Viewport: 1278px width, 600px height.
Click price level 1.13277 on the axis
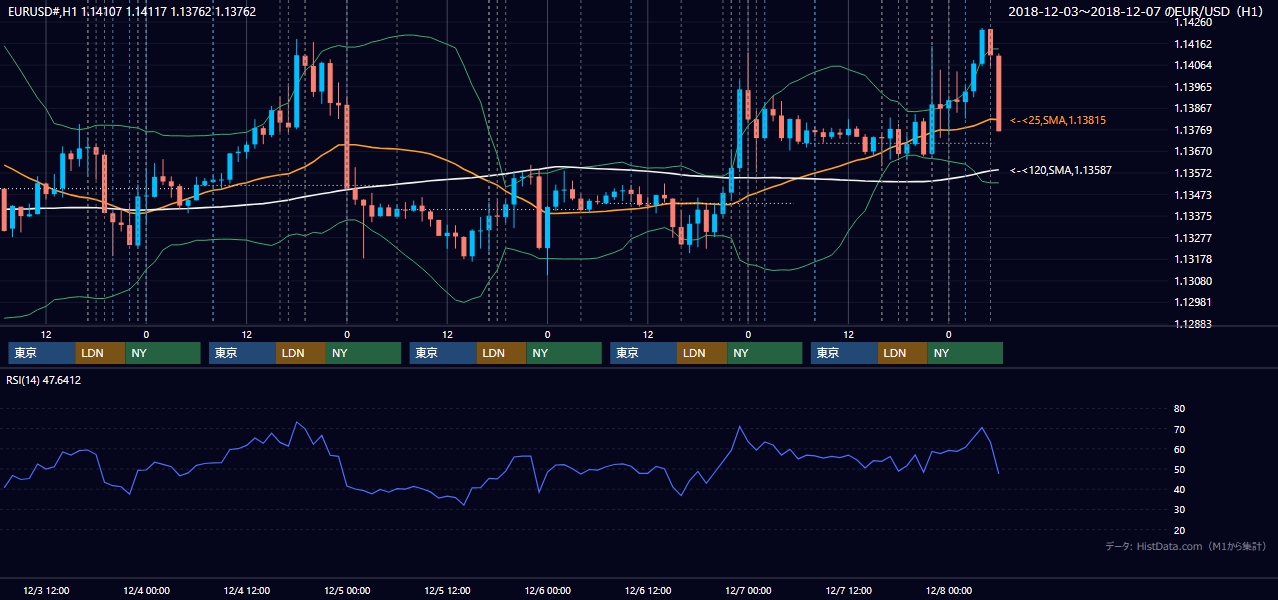pyautogui.click(x=1193, y=238)
